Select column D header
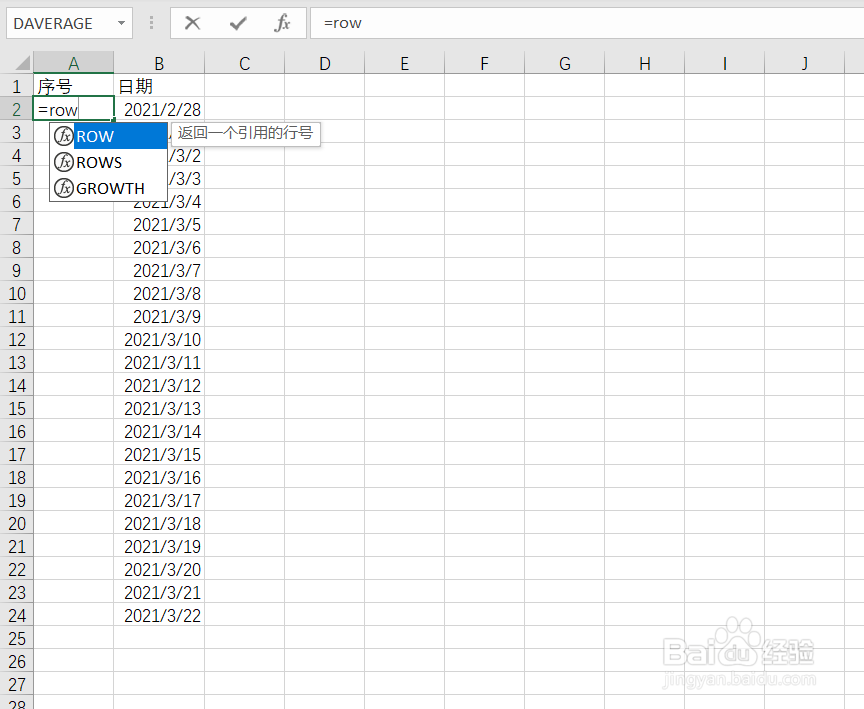This screenshot has height=709, width=864. (x=325, y=63)
